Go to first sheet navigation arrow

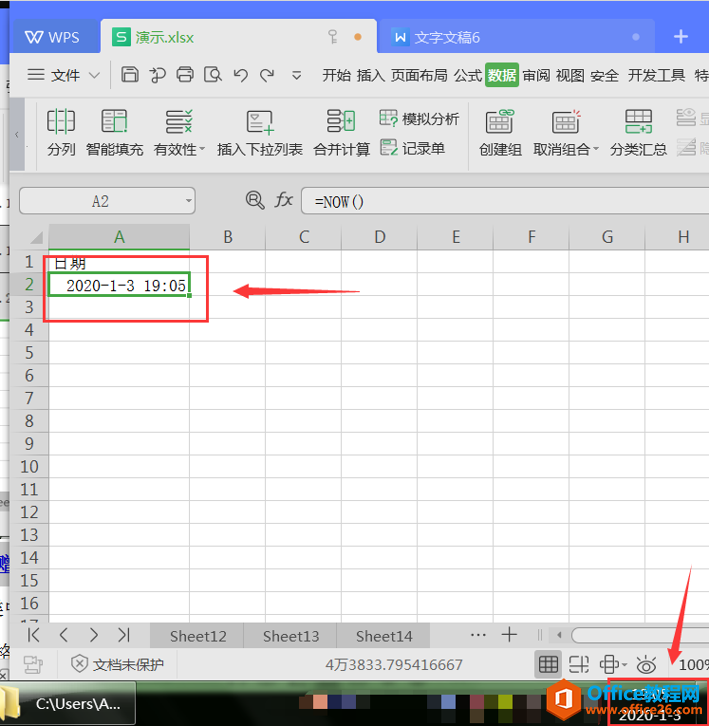(33, 635)
